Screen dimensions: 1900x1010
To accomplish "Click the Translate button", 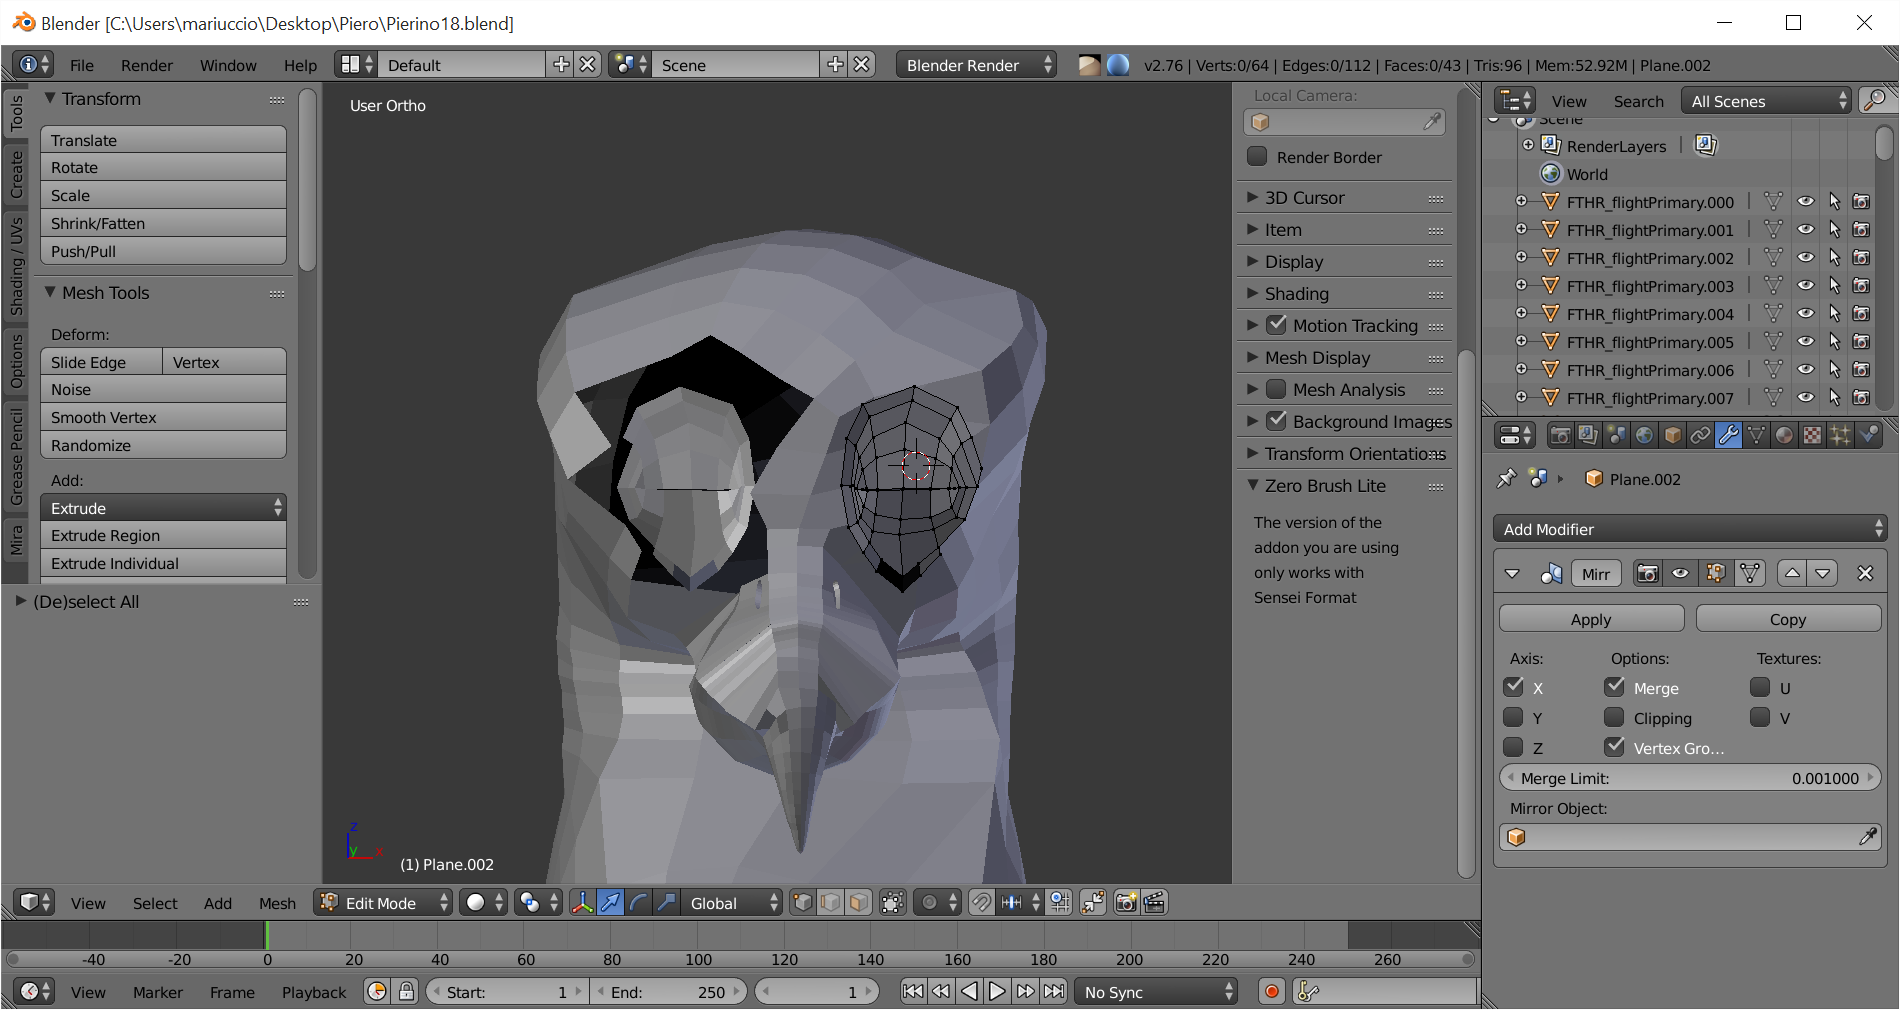I will click(163, 140).
